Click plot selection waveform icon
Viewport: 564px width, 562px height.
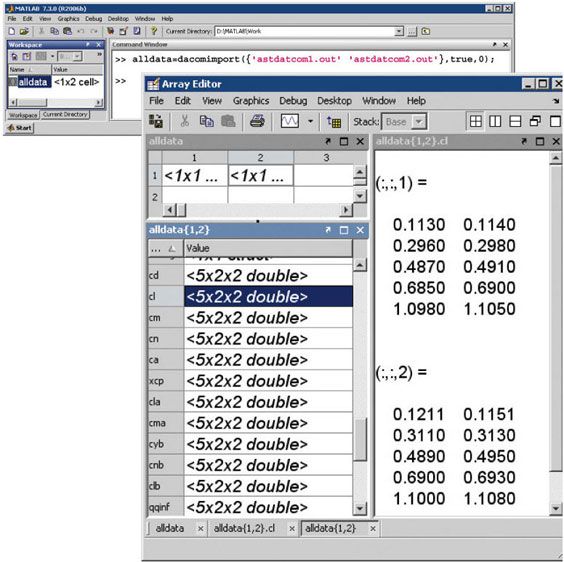290,121
